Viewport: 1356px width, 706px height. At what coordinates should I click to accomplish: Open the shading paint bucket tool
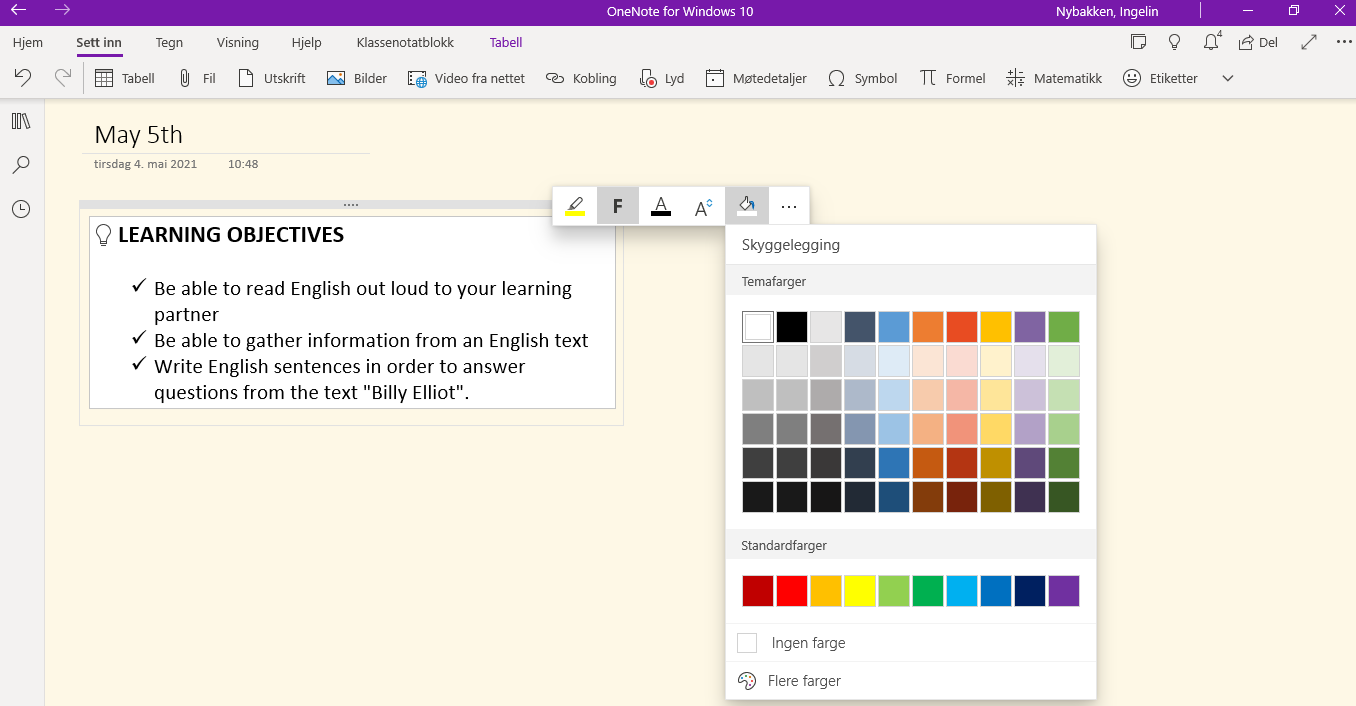click(x=746, y=206)
